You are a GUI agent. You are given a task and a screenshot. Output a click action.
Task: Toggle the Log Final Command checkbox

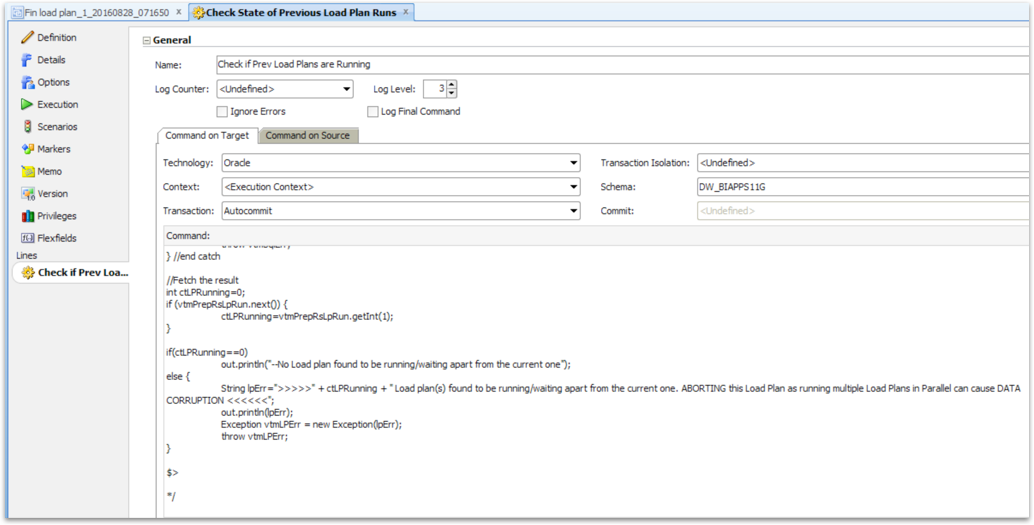(373, 111)
